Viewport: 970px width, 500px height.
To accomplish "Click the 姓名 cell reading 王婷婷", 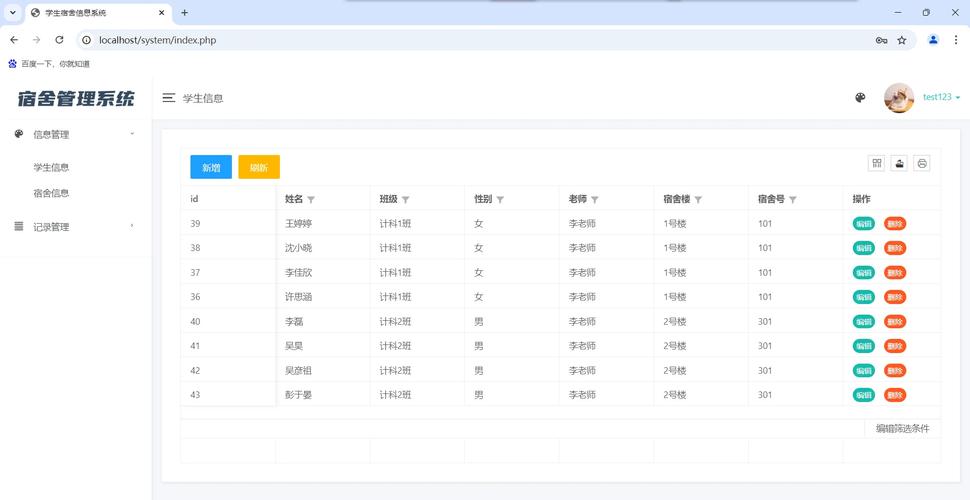I will coord(299,223).
